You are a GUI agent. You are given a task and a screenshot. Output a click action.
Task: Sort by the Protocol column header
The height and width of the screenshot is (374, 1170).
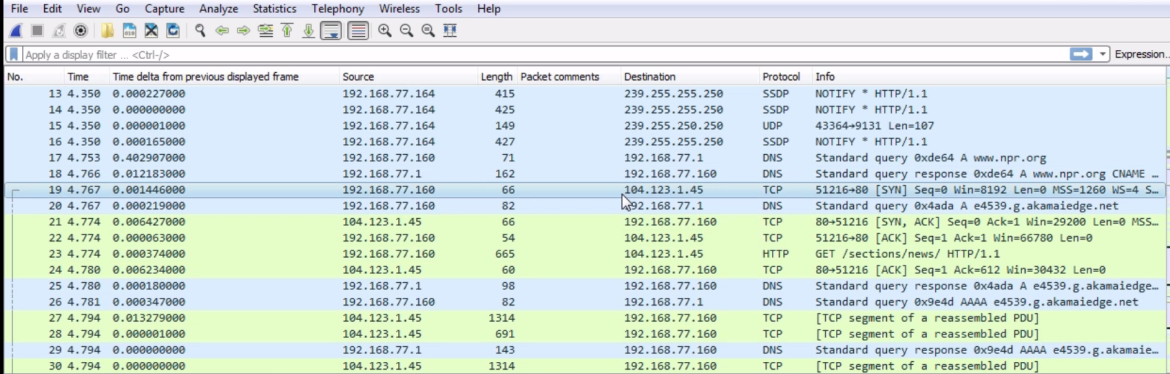coord(786,76)
